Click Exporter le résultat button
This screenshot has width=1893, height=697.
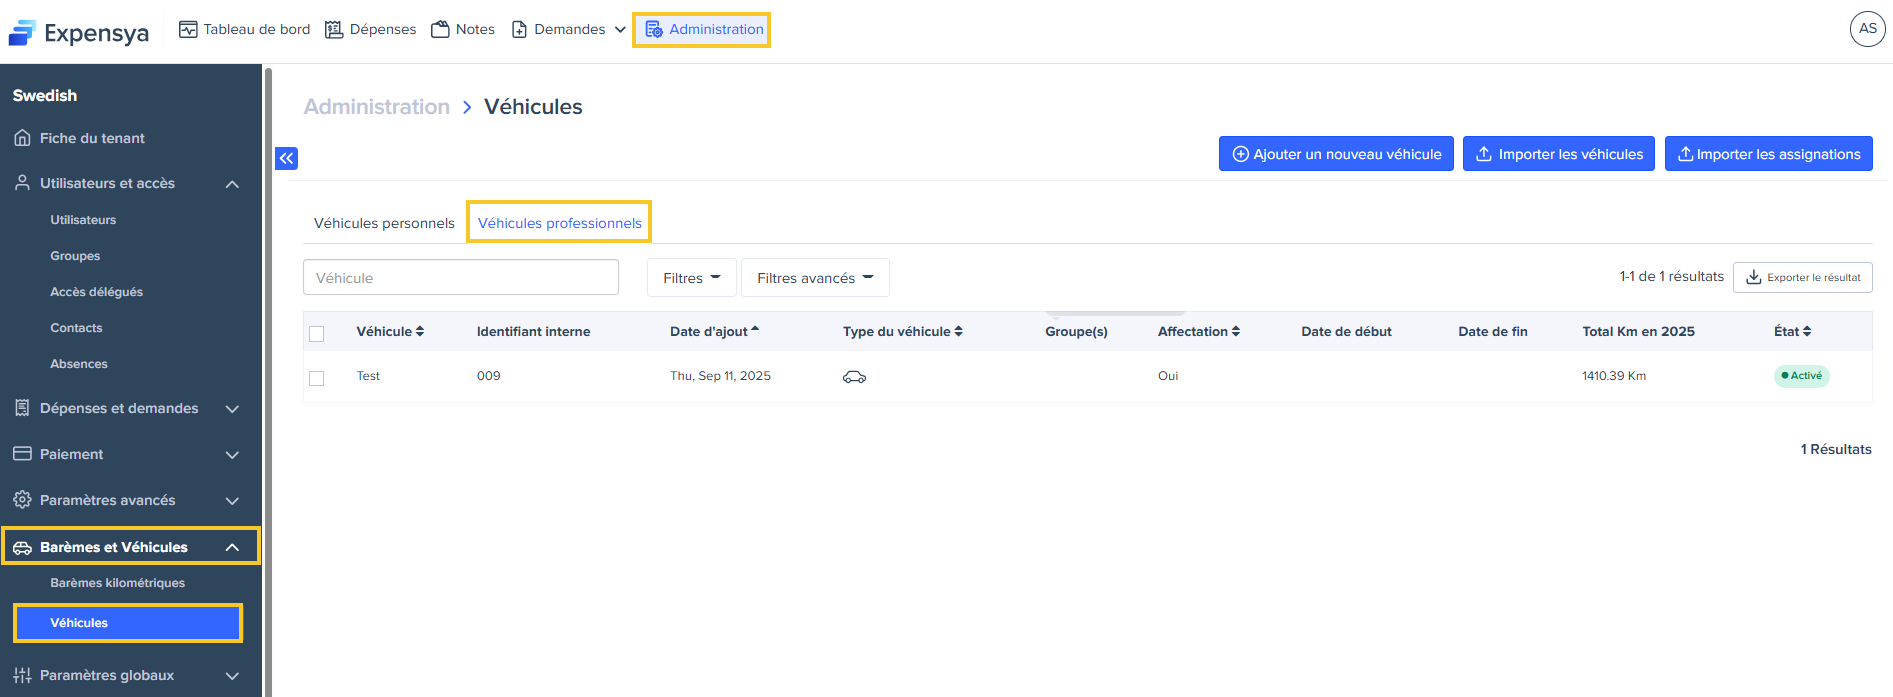pyautogui.click(x=1802, y=277)
